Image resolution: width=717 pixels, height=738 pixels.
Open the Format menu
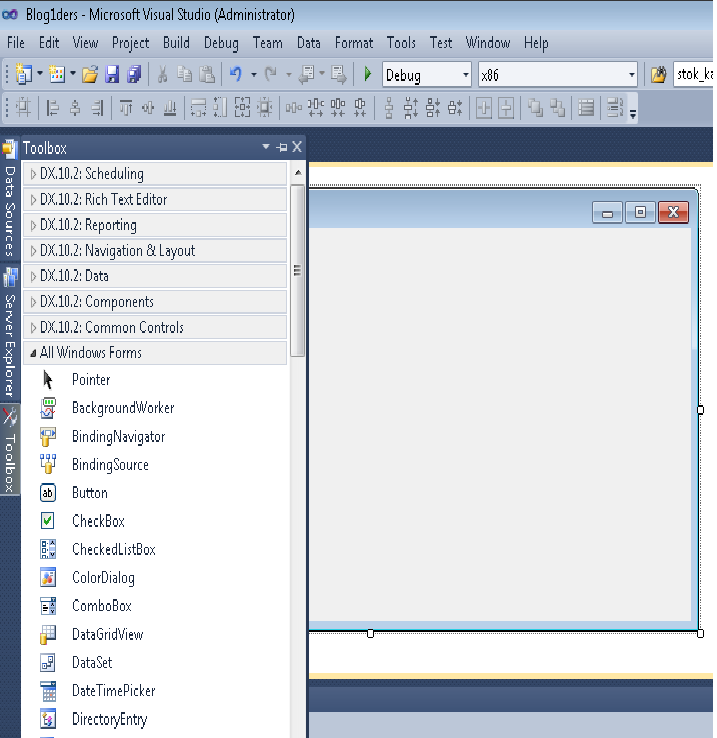(x=354, y=43)
